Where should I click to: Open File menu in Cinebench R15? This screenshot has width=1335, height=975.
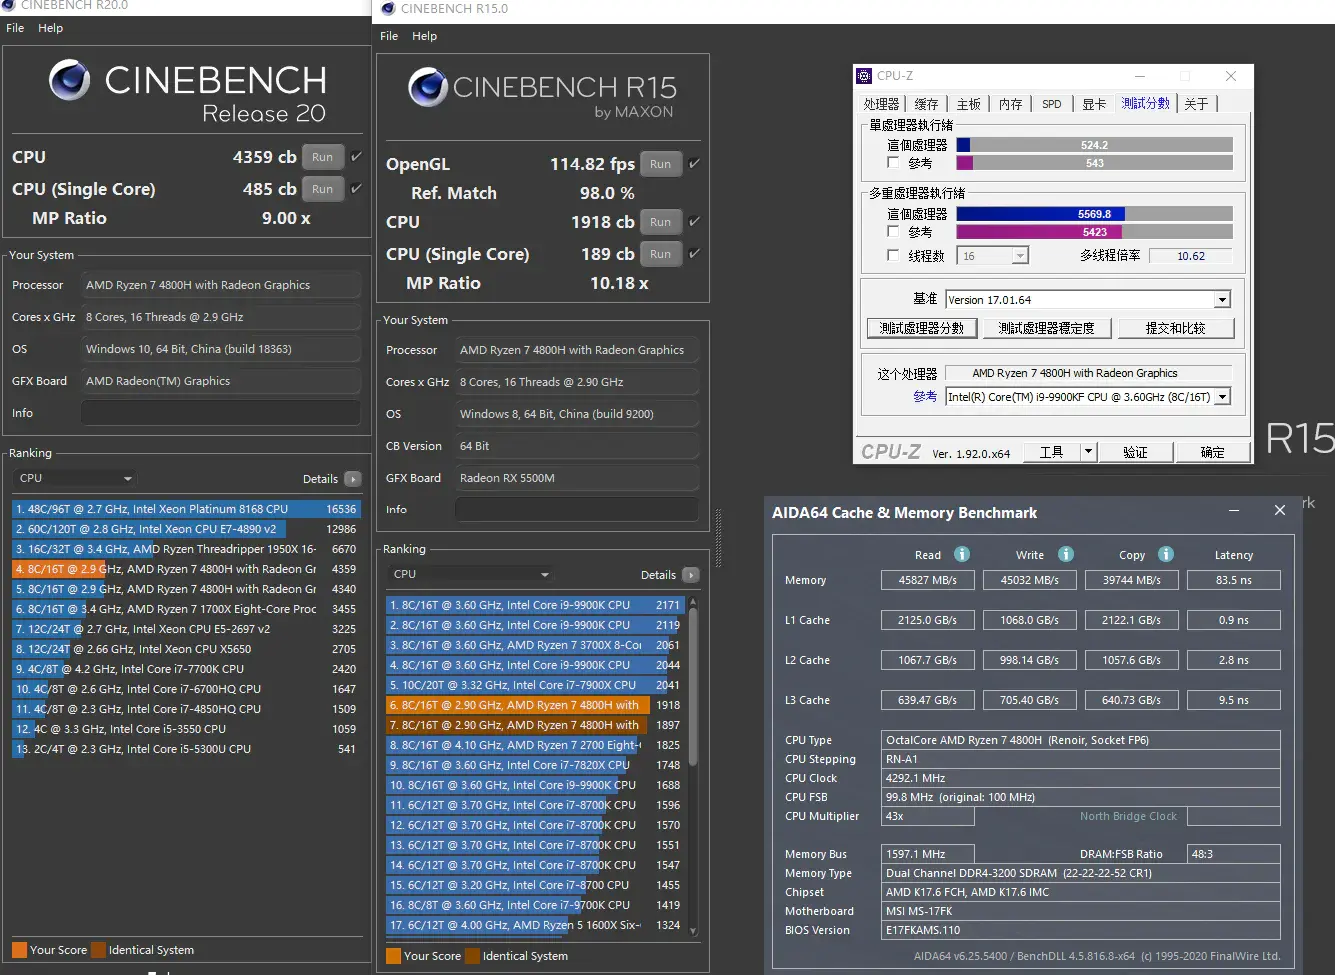pos(389,36)
